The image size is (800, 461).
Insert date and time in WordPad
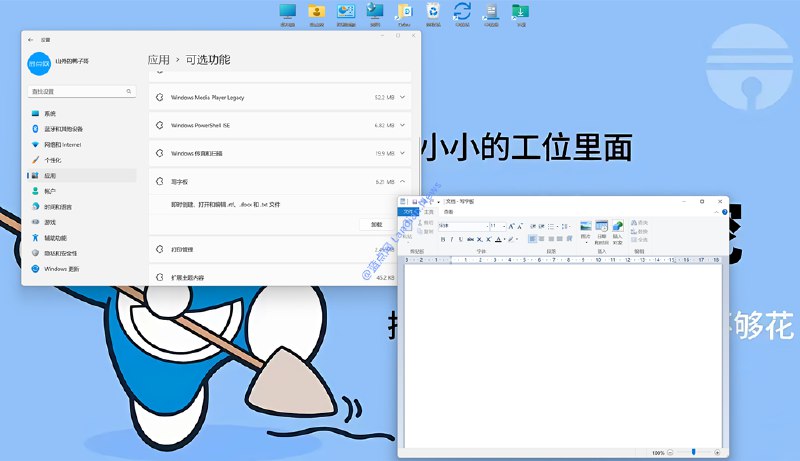point(602,232)
